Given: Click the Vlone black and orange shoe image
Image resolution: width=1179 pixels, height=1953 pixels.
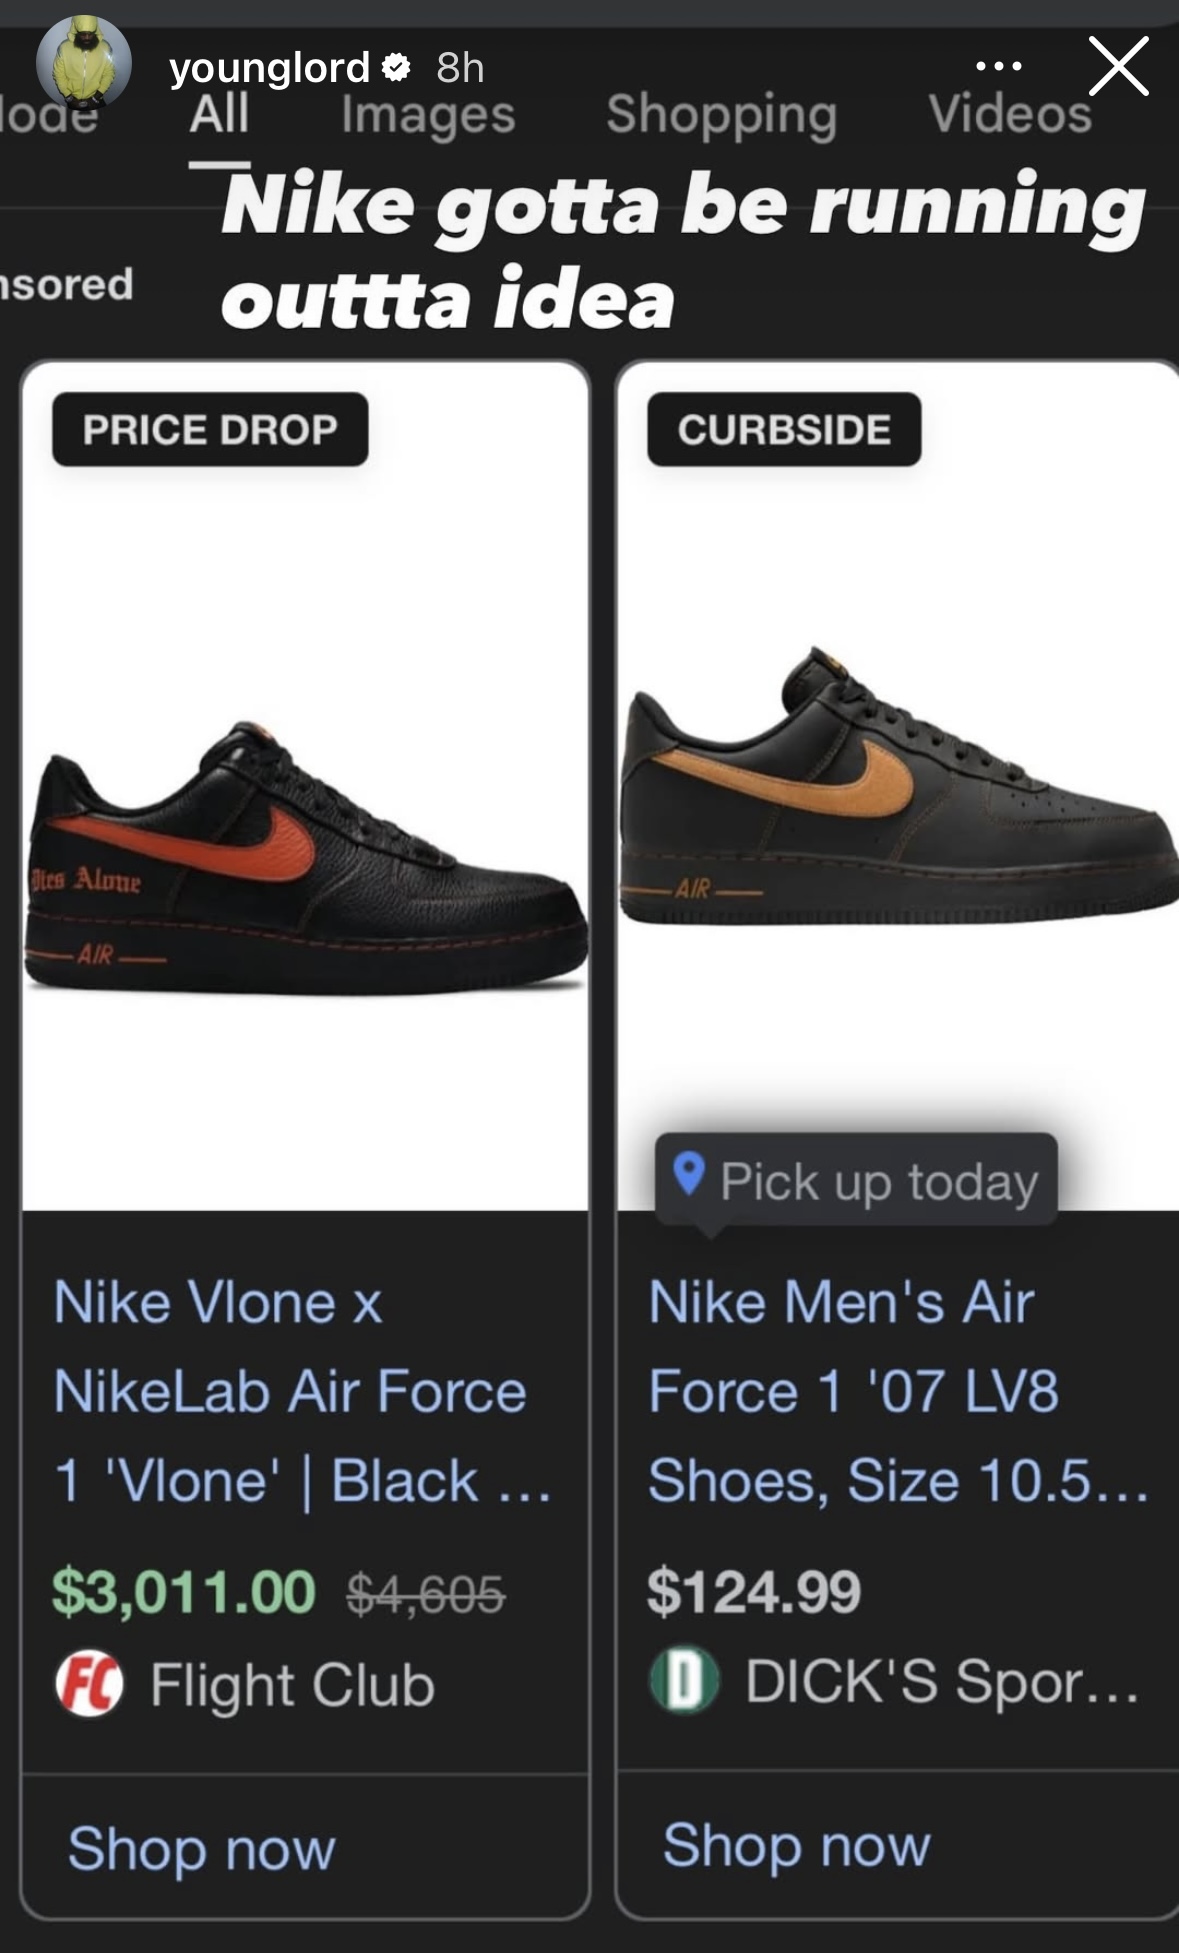Looking at the screenshot, I should [305, 858].
